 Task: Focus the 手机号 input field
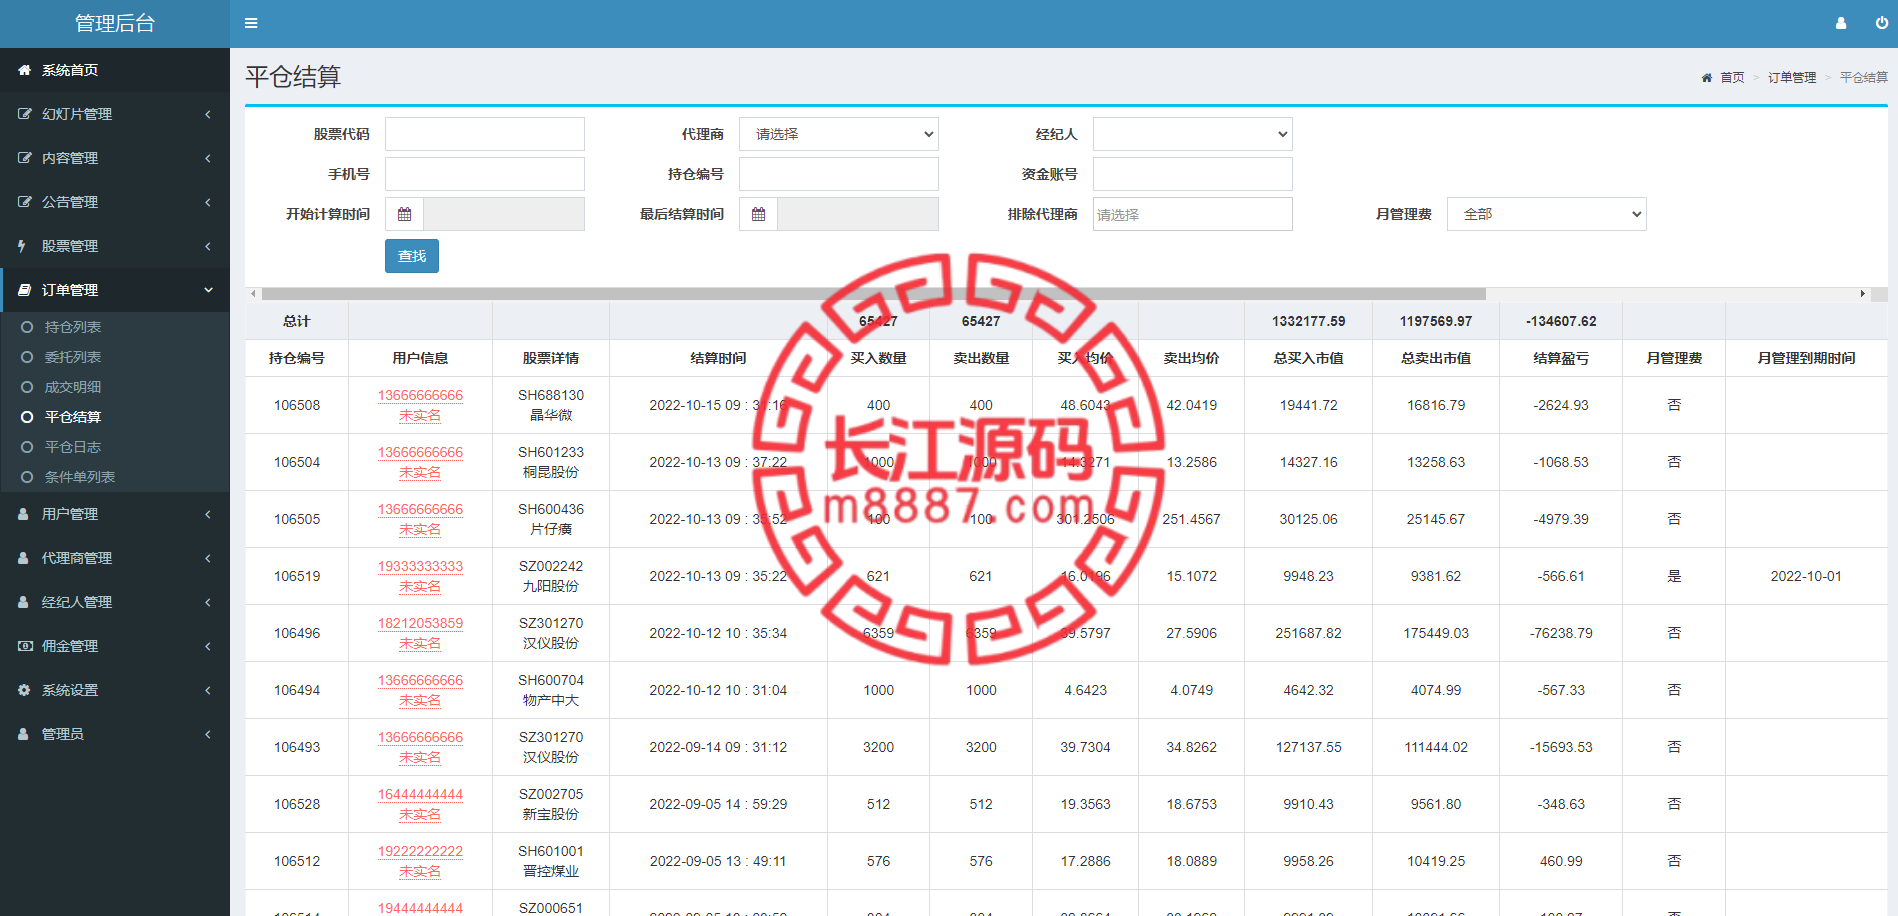(x=485, y=174)
